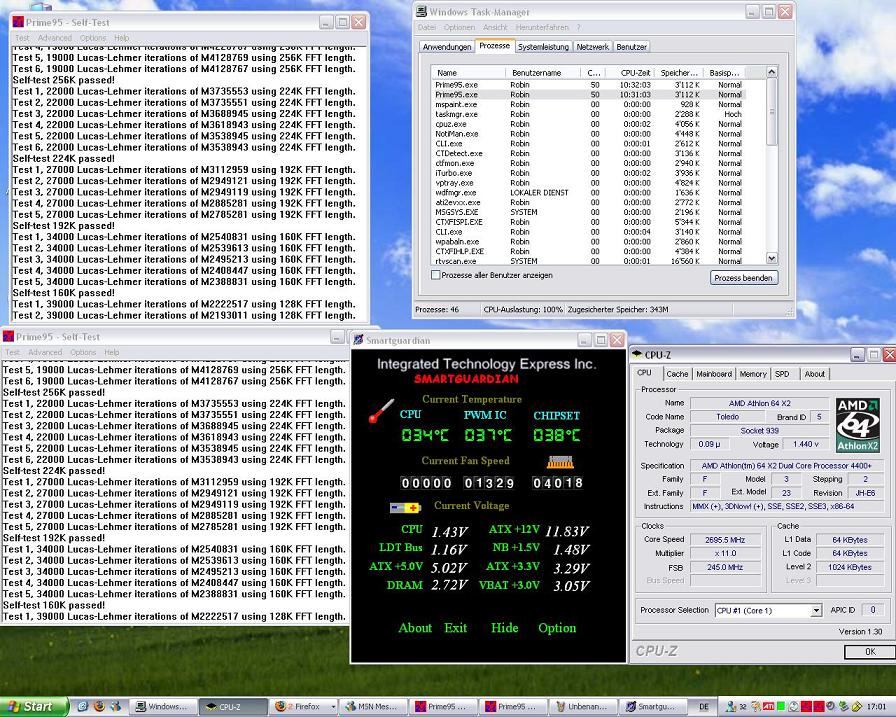Image resolution: width=896 pixels, height=717 pixels.
Task: Click Hide in Smartguardian
Action: [x=505, y=628]
